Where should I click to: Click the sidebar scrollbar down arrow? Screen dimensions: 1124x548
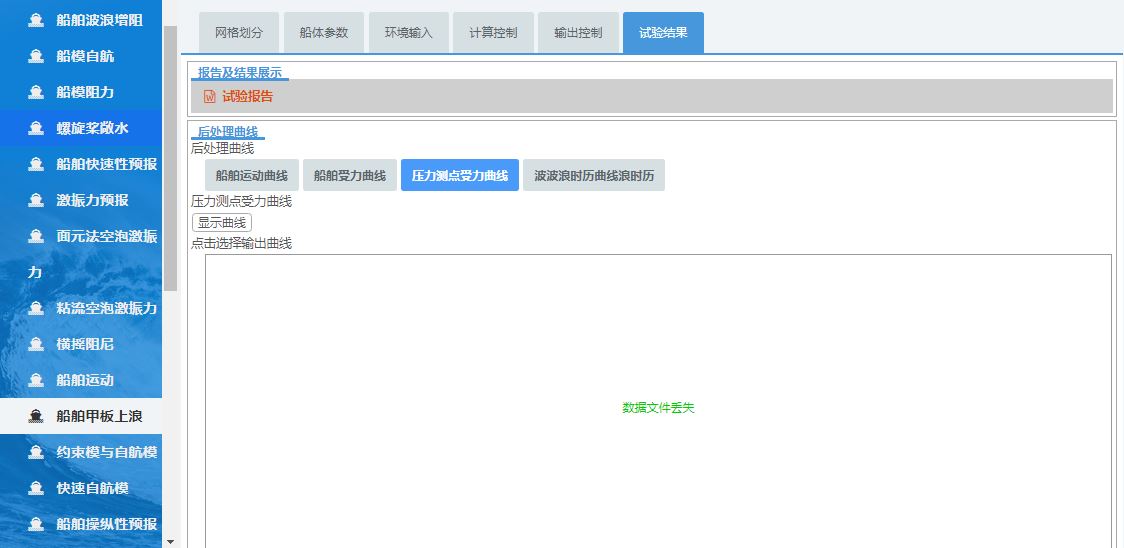point(170,541)
